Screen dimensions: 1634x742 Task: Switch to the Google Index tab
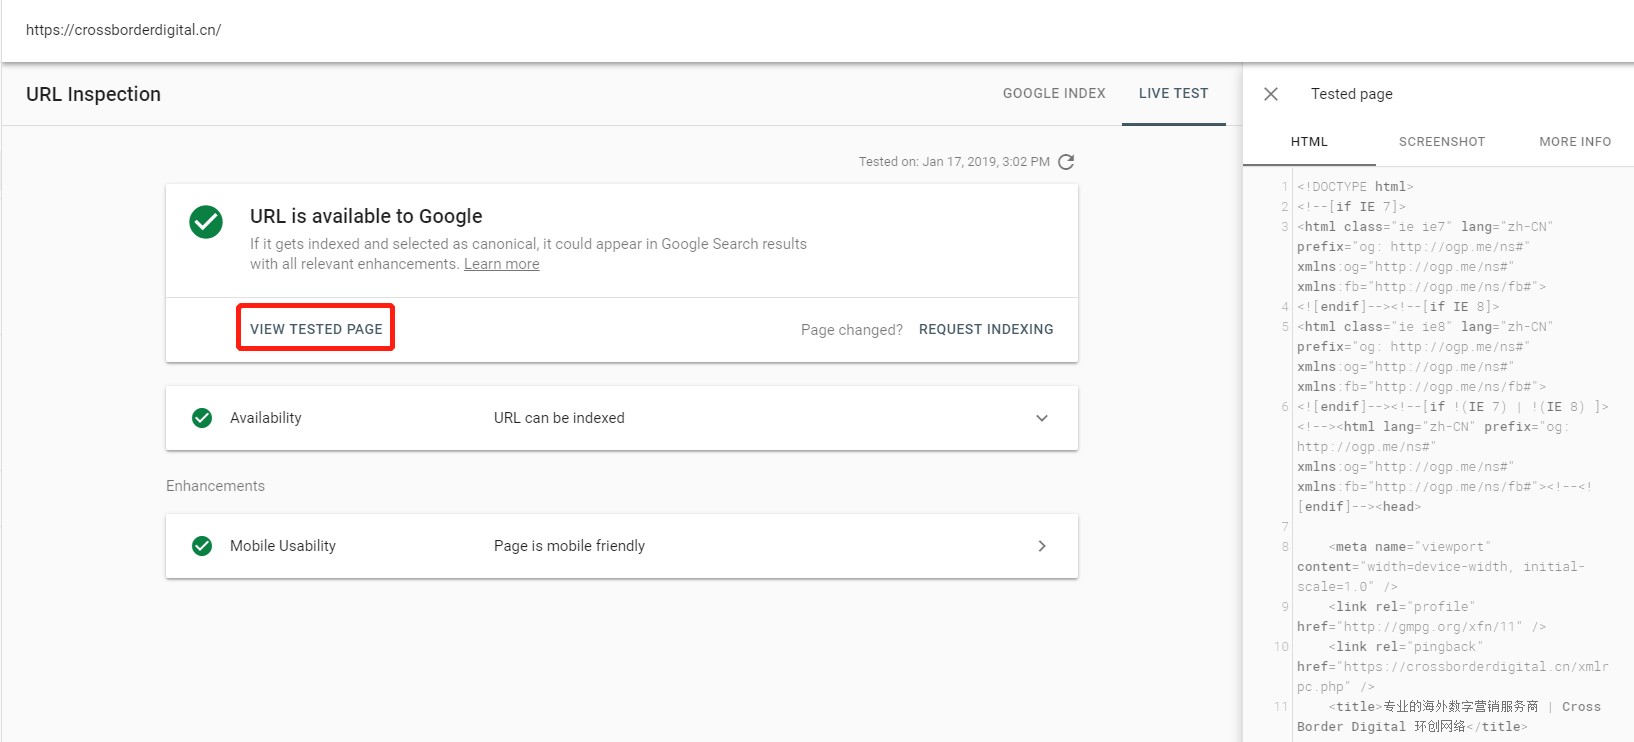pos(1054,94)
